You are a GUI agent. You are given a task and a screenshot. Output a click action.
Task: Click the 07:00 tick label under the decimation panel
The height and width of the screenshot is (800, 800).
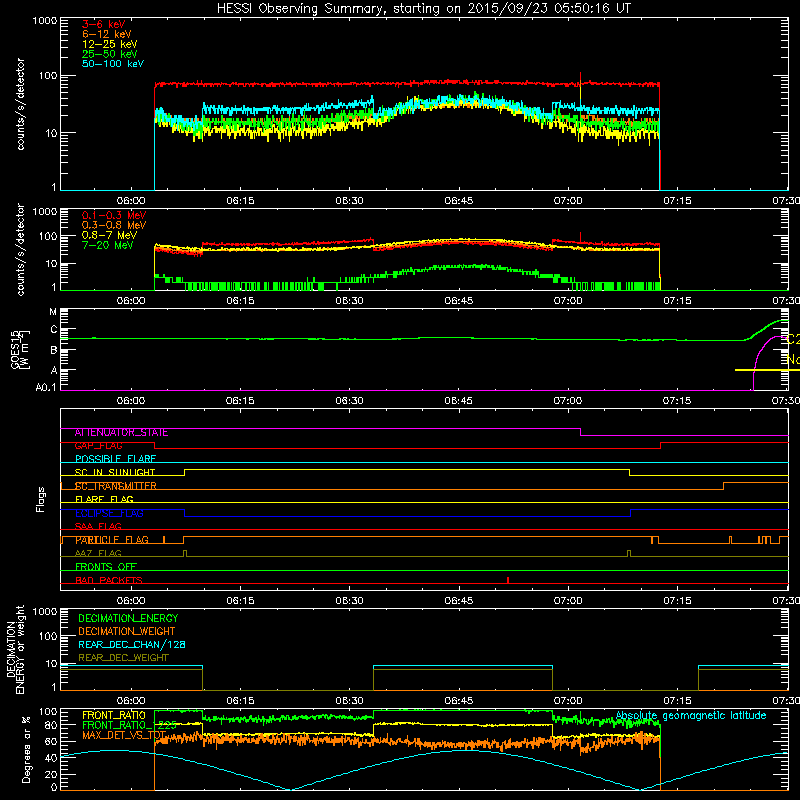pos(568,701)
